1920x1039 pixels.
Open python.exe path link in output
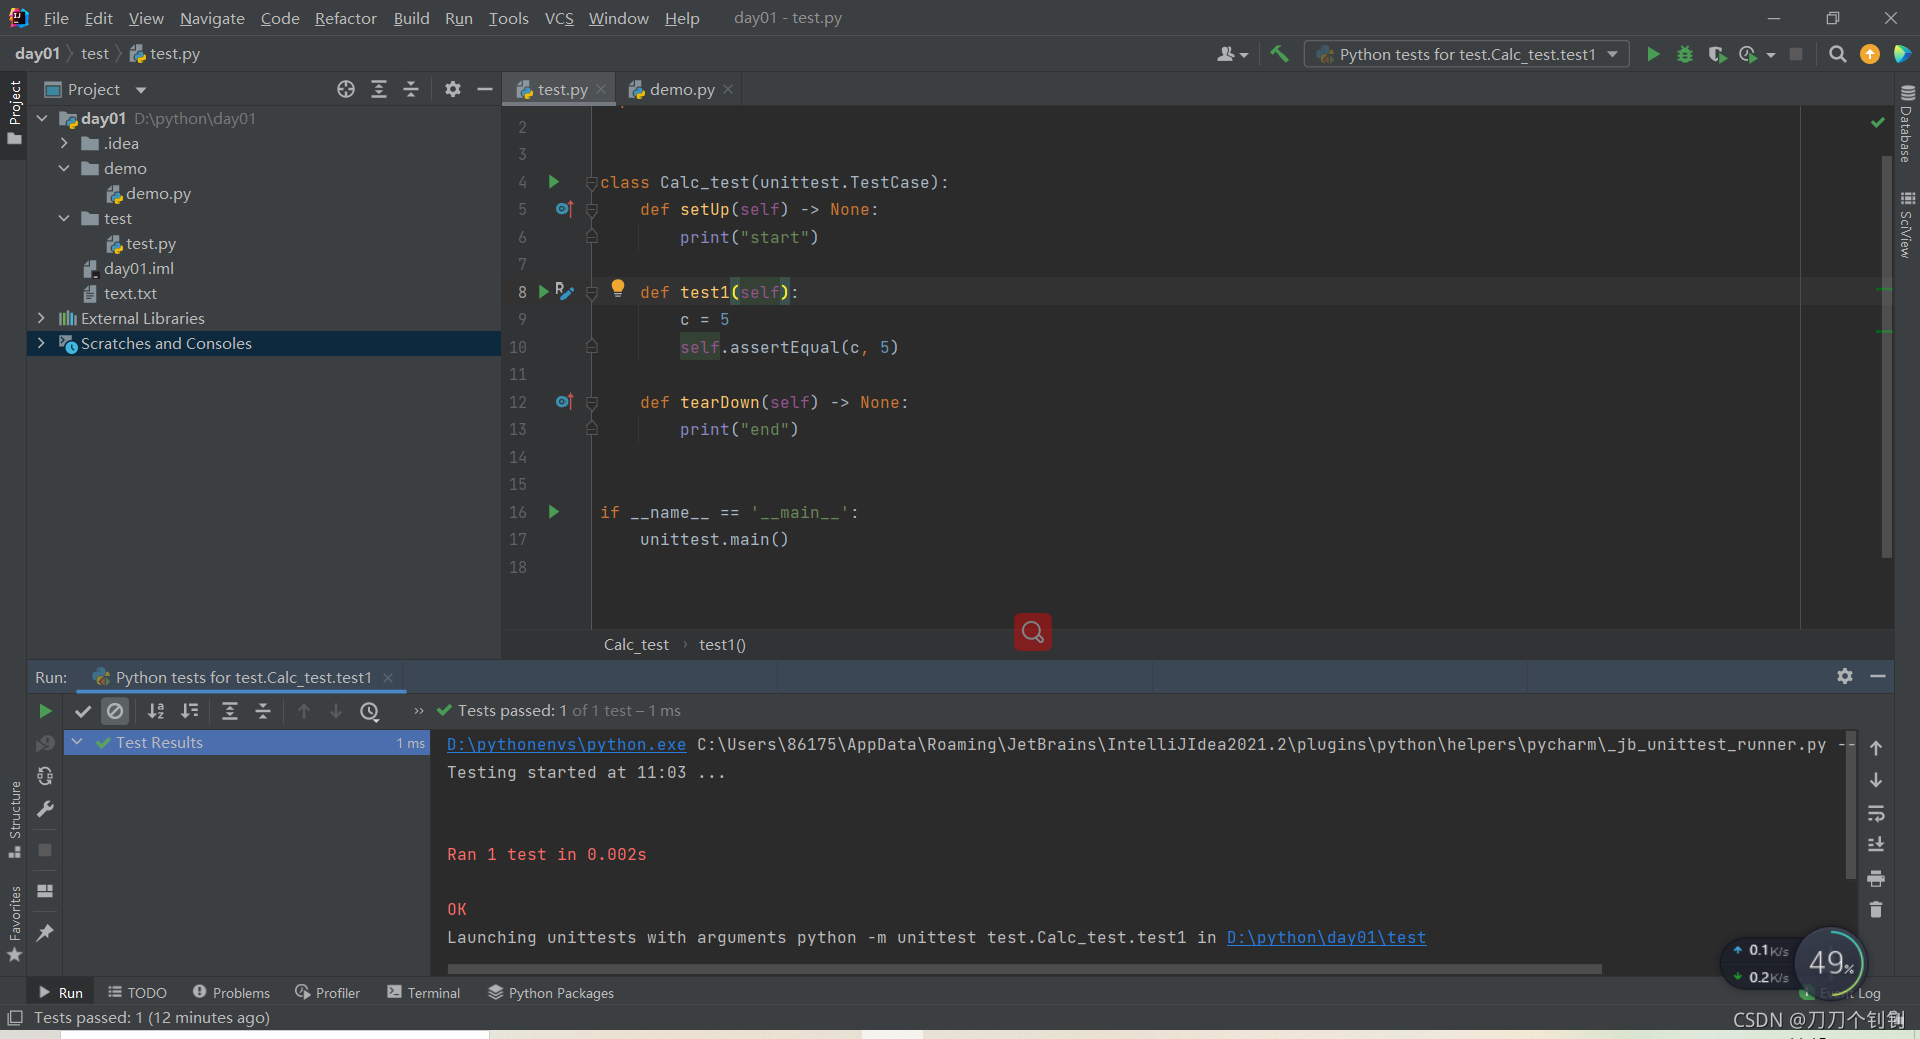point(565,744)
